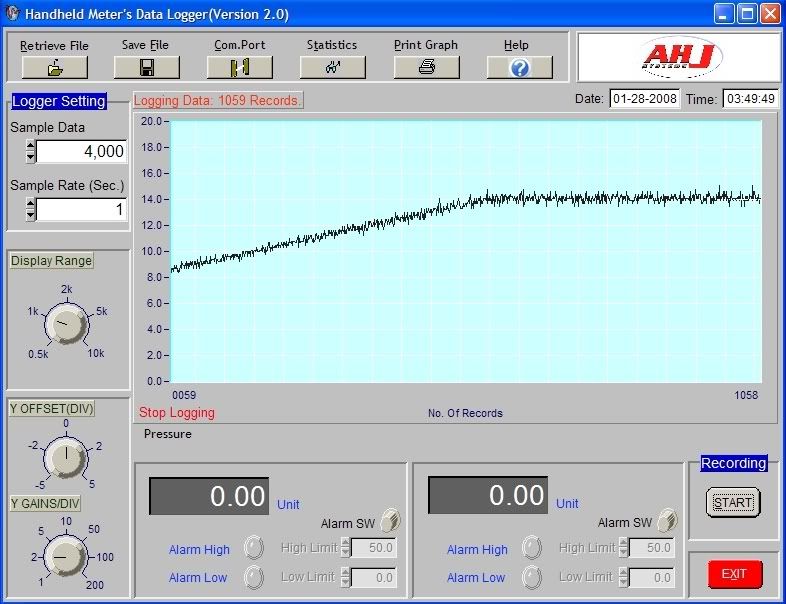Click the Sample Data input field
Image resolution: width=786 pixels, height=604 pixels.
pyautogui.click(x=82, y=152)
